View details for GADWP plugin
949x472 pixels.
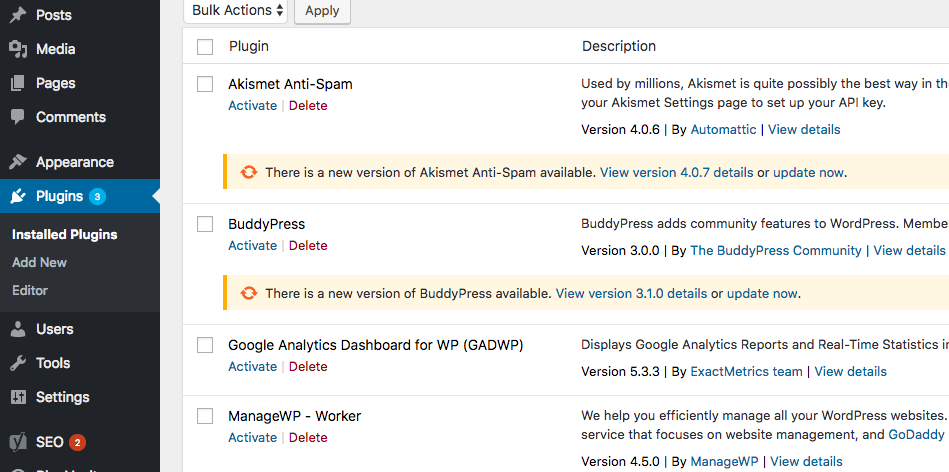(x=850, y=372)
